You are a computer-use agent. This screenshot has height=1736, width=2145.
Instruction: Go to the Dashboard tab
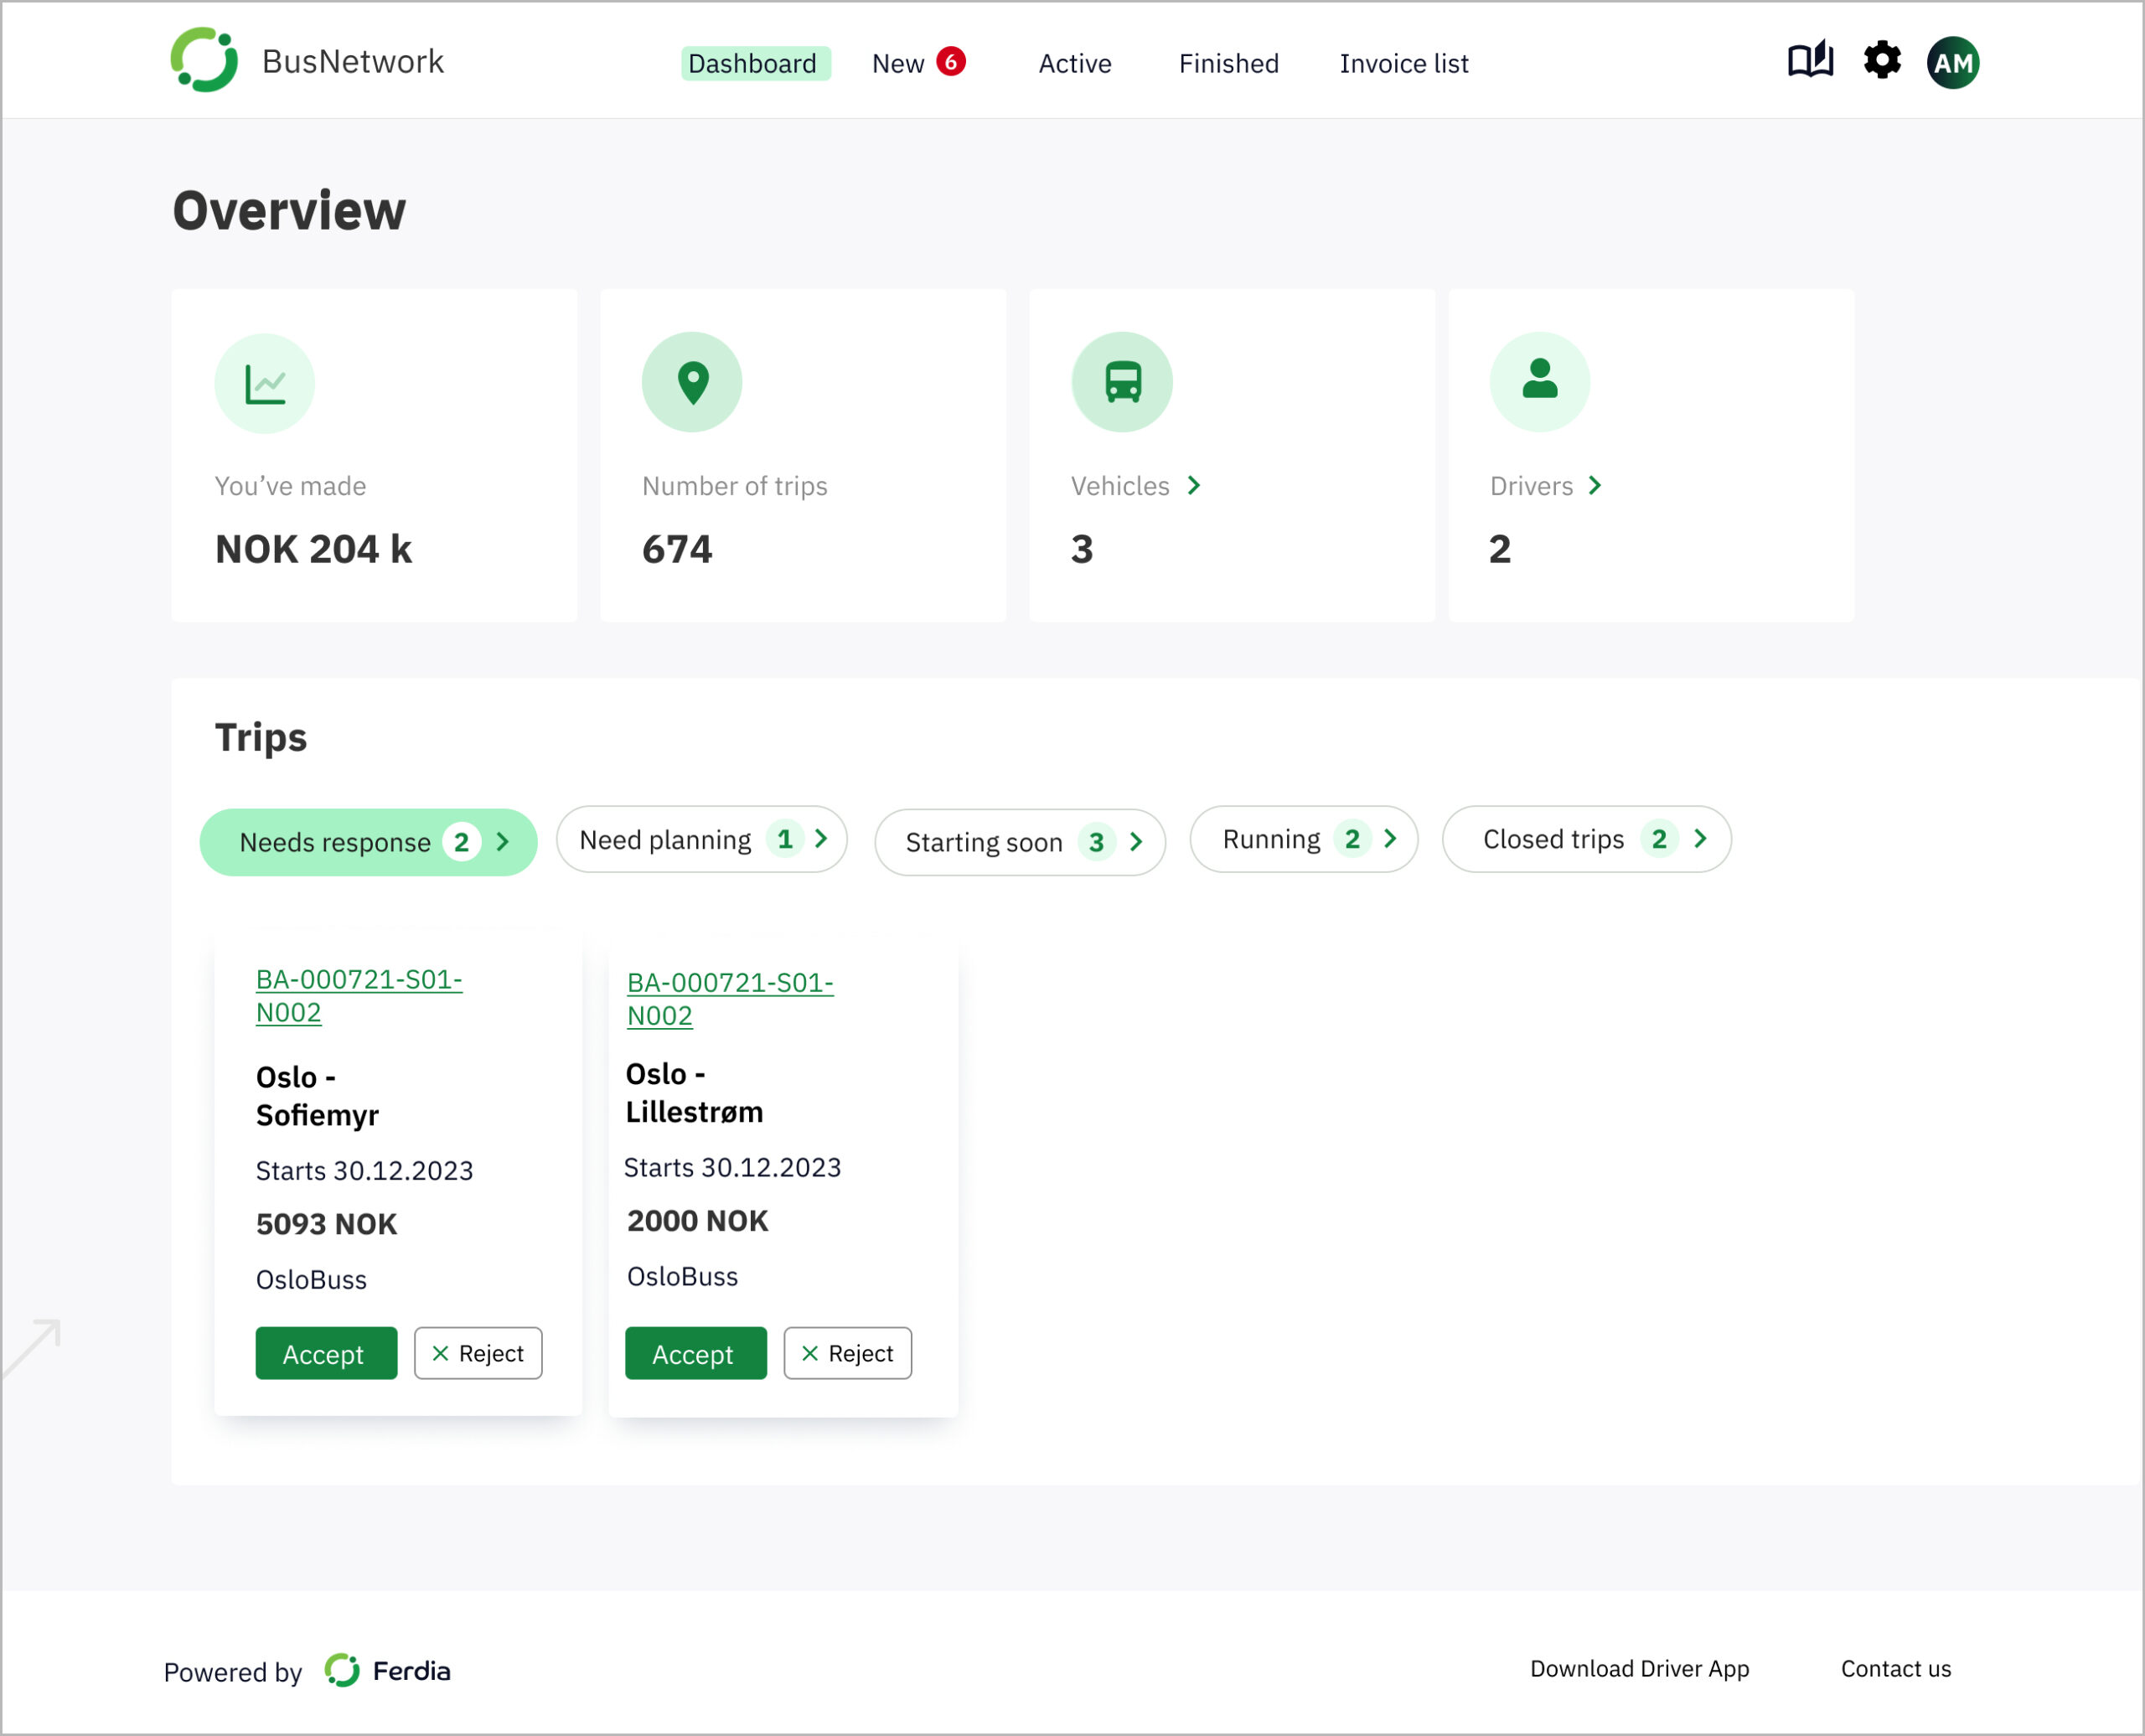755,64
